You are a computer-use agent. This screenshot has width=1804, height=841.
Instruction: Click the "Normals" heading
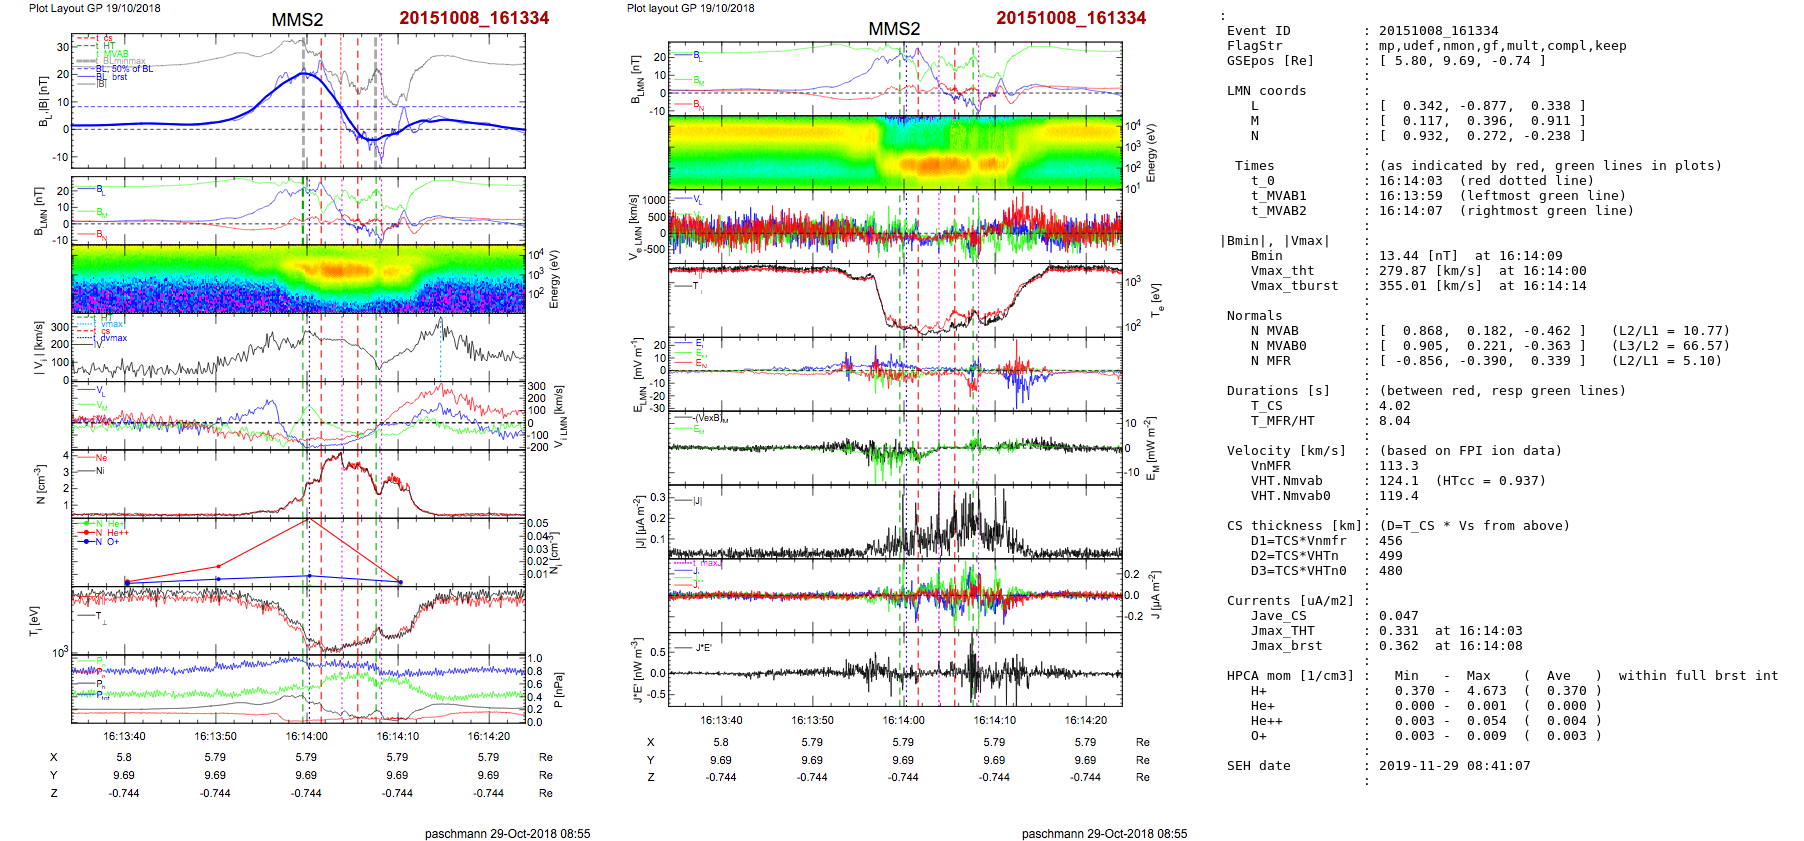tap(1255, 316)
